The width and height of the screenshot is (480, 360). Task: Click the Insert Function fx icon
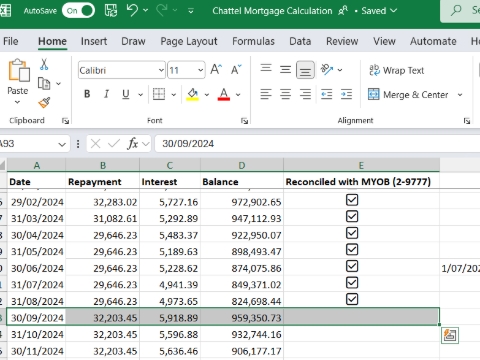point(133,144)
